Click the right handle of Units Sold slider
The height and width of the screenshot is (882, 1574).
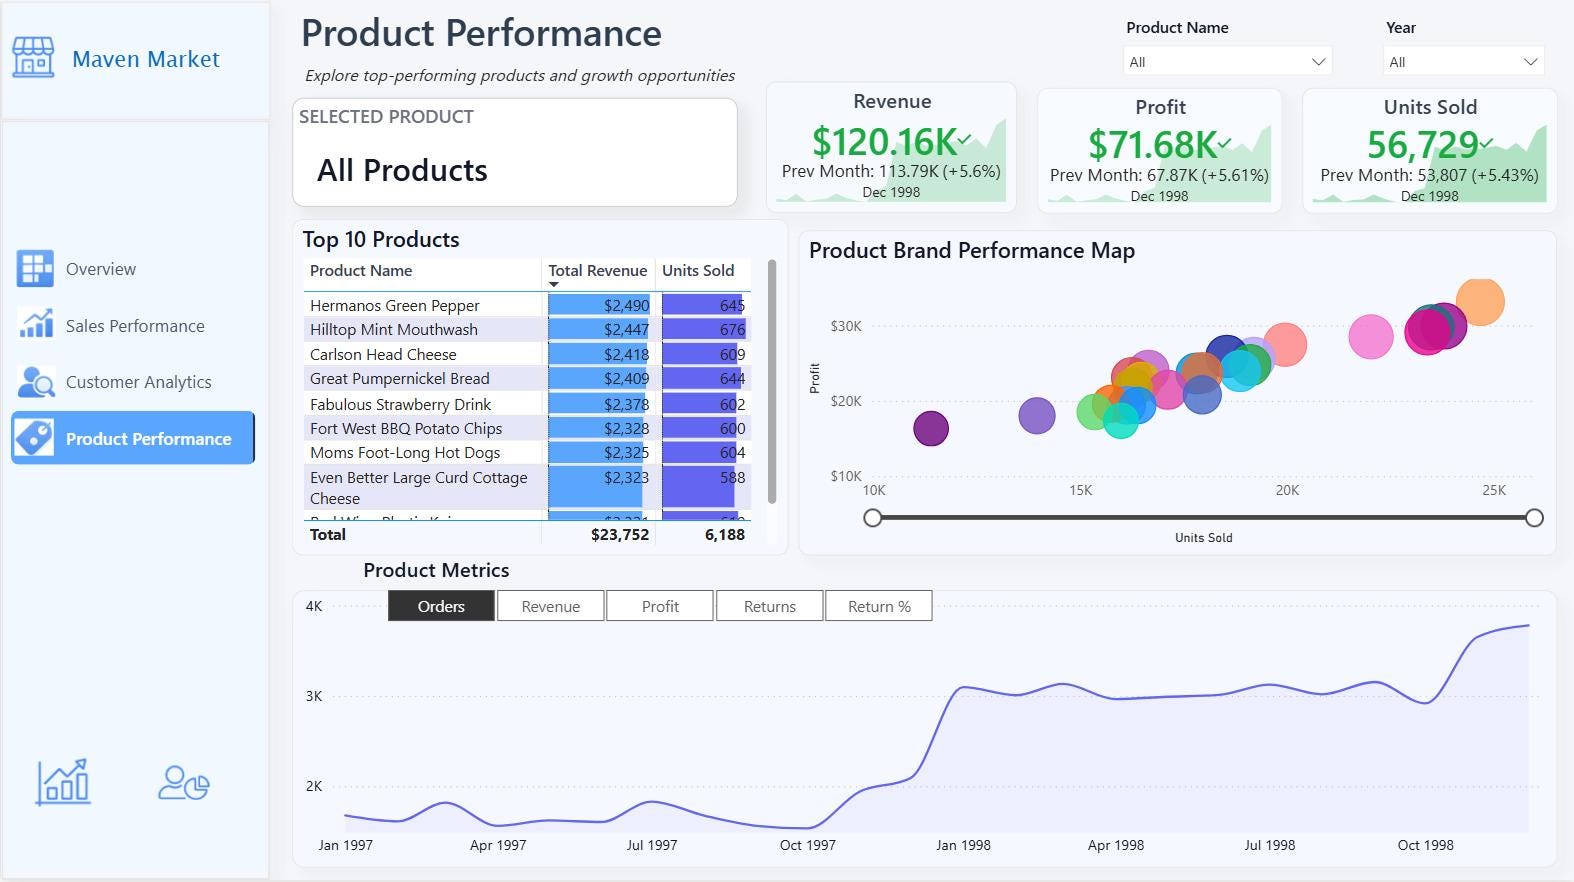[1534, 518]
